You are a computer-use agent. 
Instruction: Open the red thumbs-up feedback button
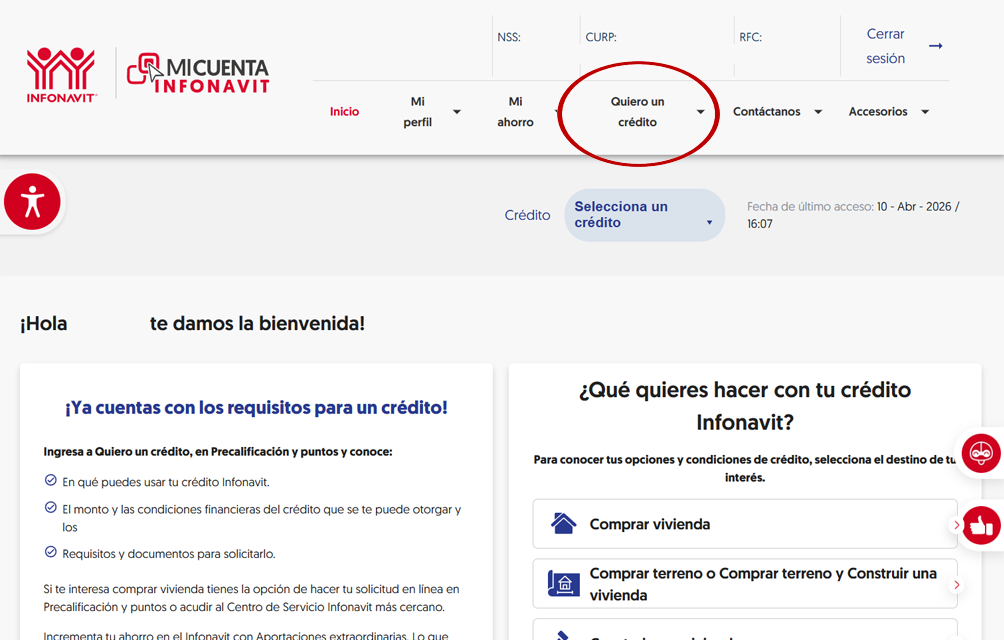point(981,525)
